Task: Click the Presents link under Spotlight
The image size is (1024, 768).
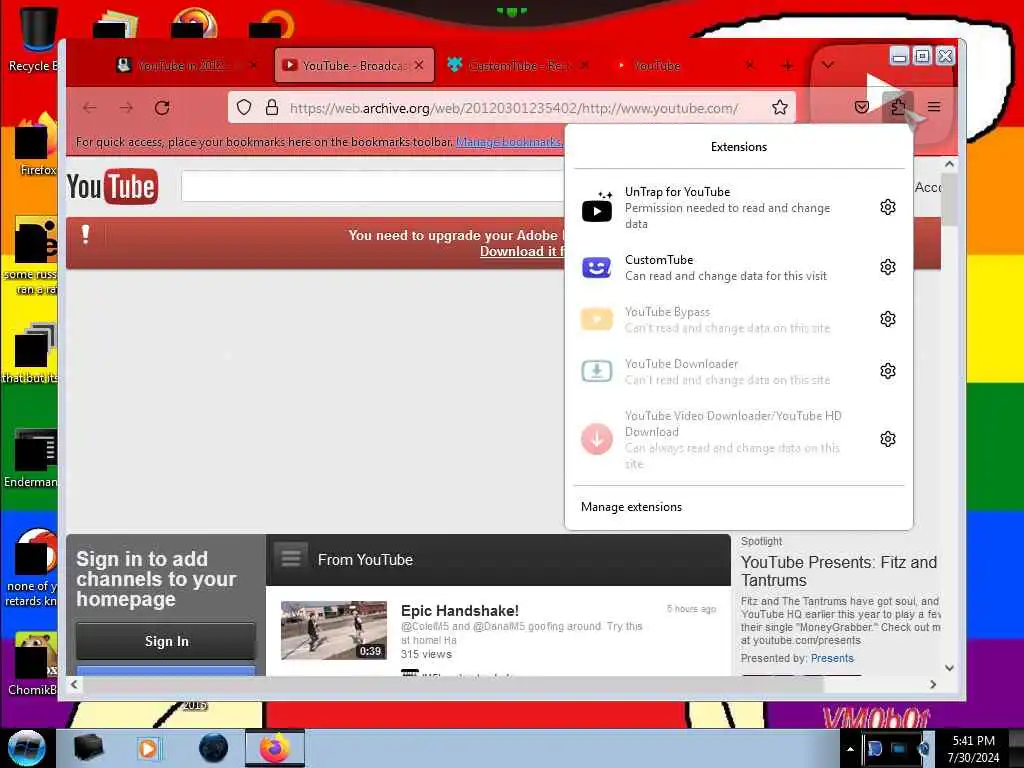Action: click(832, 658)
